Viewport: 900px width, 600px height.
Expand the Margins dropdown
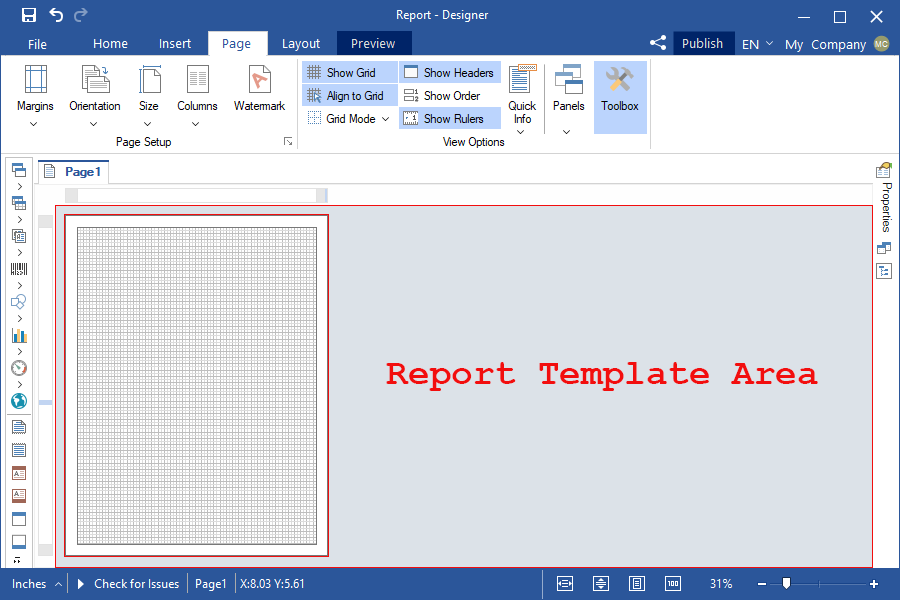(35, 112)
